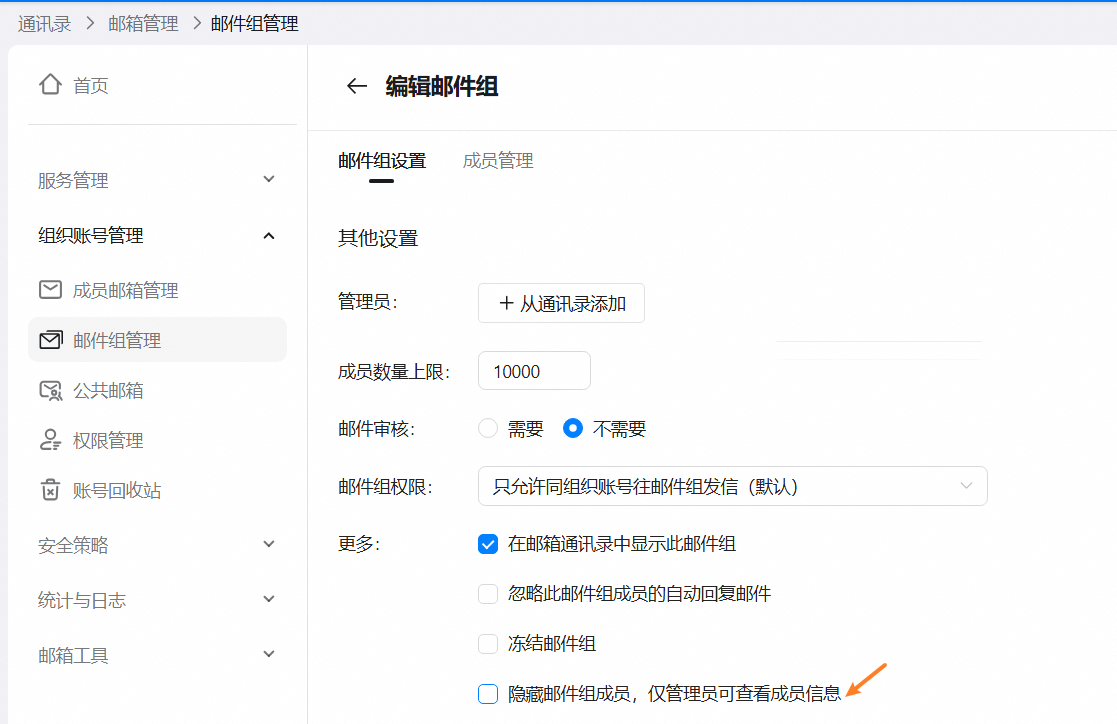Click the plus icon on 从通讯录添加
Image resolution: width=1117 pixels, height=724 pixels.
(505, 303)
